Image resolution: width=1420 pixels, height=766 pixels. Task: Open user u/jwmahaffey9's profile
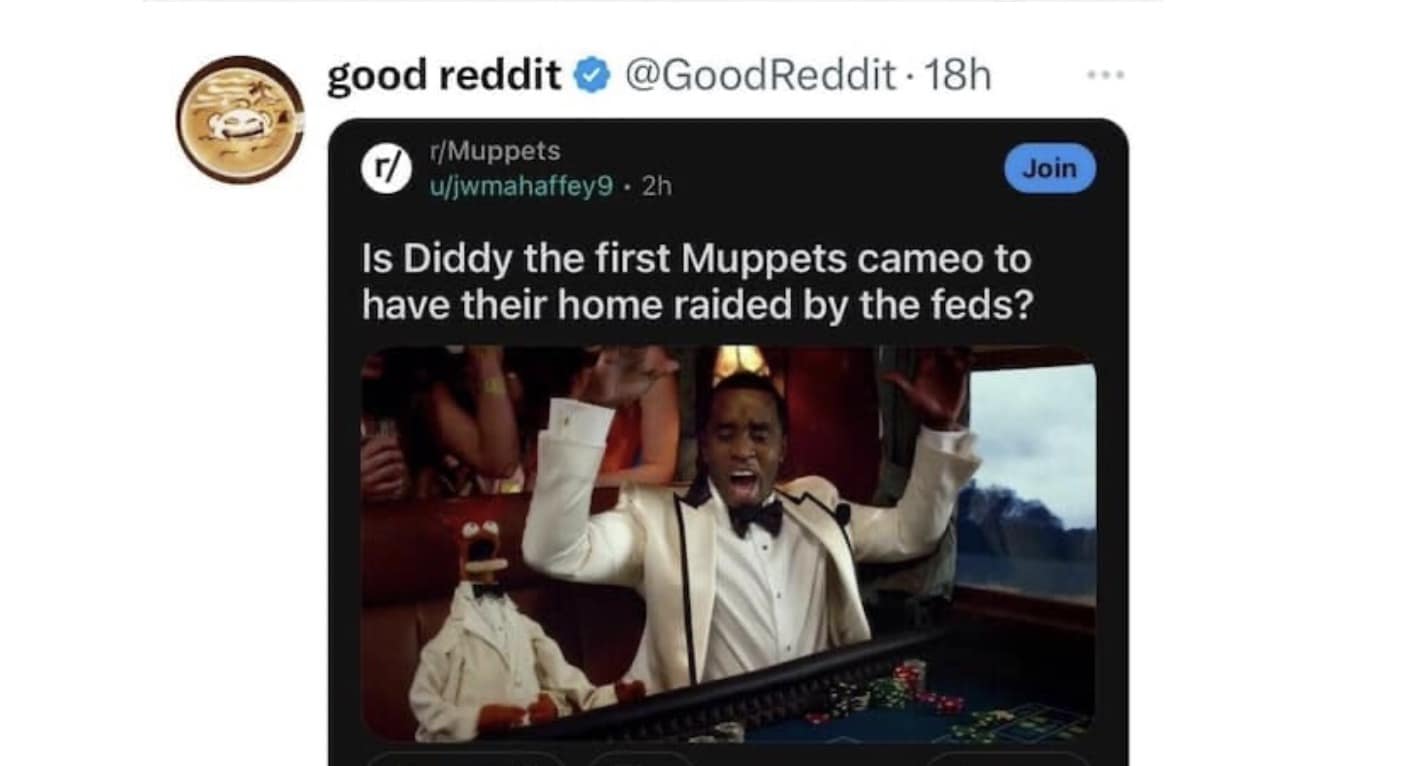point(519,186)
